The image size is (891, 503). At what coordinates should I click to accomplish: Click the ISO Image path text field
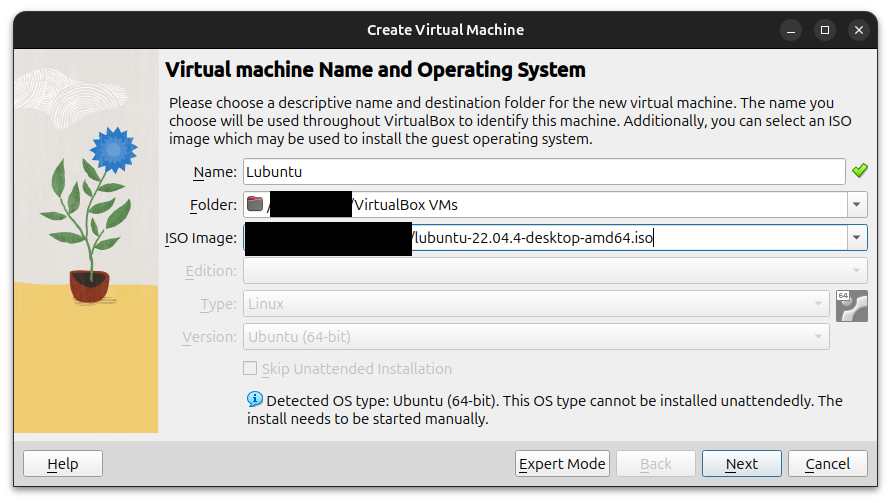coord(546,238)
